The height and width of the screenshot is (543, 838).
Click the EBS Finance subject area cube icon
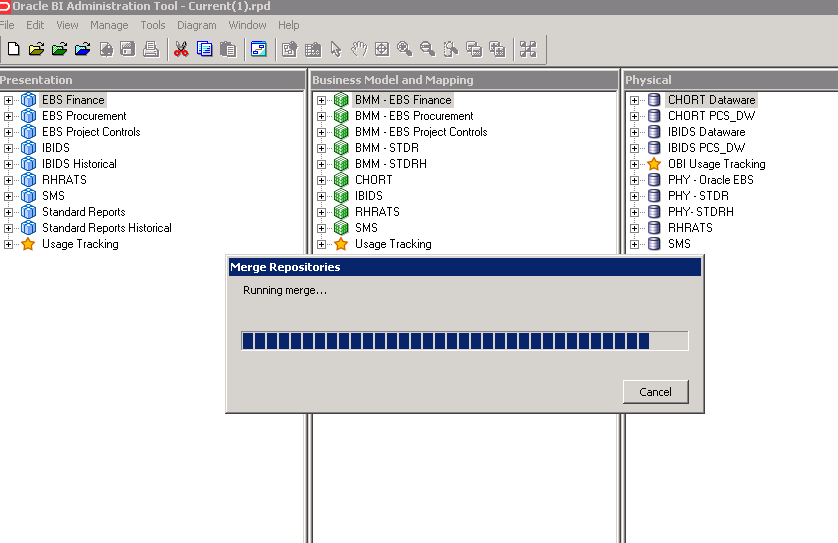pyautogui.click(x=28, y=100)
